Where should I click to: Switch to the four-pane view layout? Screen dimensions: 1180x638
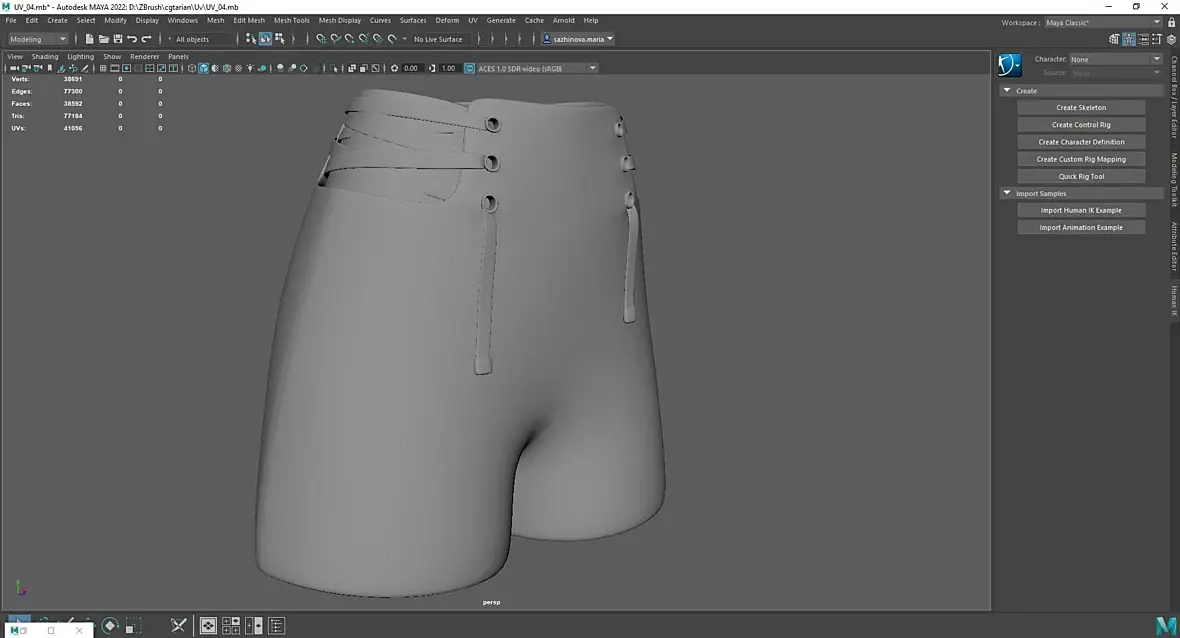pyautogui.click(x=231, y=626)
